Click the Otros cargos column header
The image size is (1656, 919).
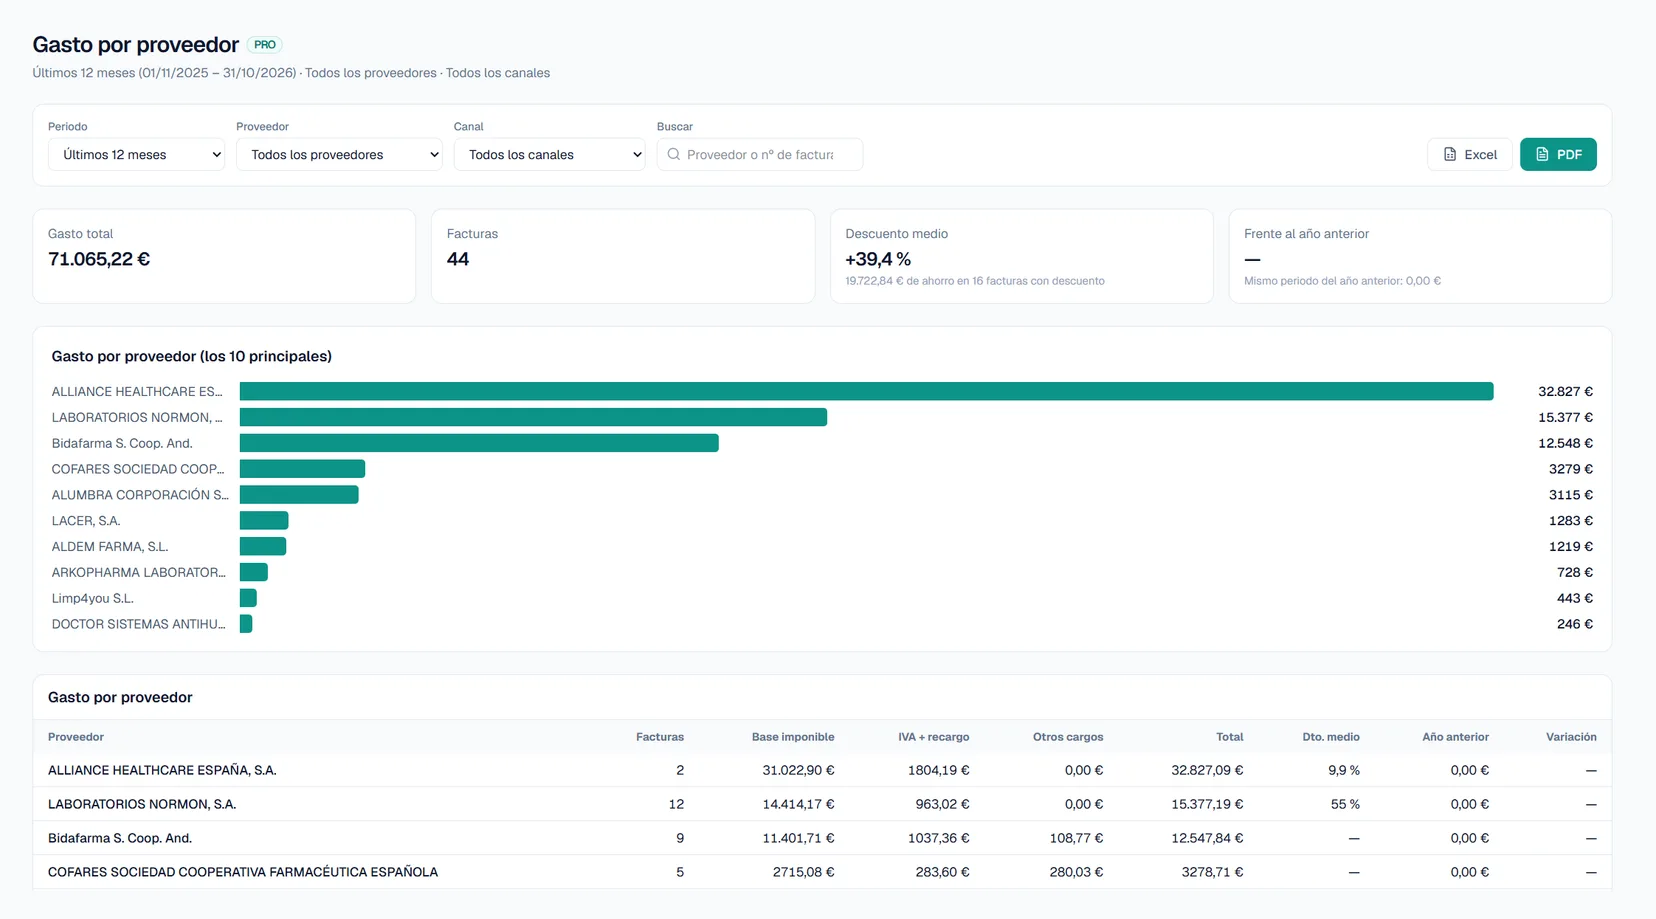point(1068,737)
